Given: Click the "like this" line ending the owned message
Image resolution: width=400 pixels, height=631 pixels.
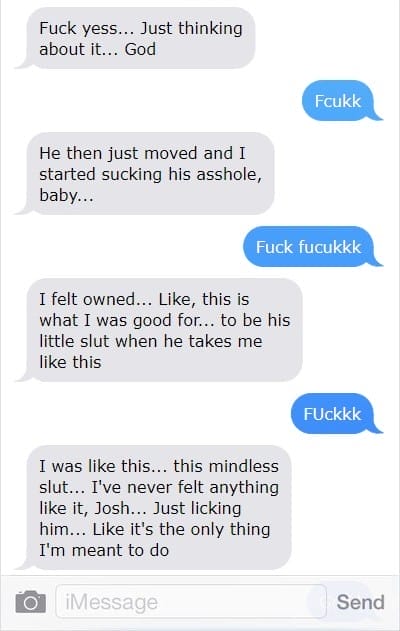Looking at the screenshot, I should coord(70,362).
